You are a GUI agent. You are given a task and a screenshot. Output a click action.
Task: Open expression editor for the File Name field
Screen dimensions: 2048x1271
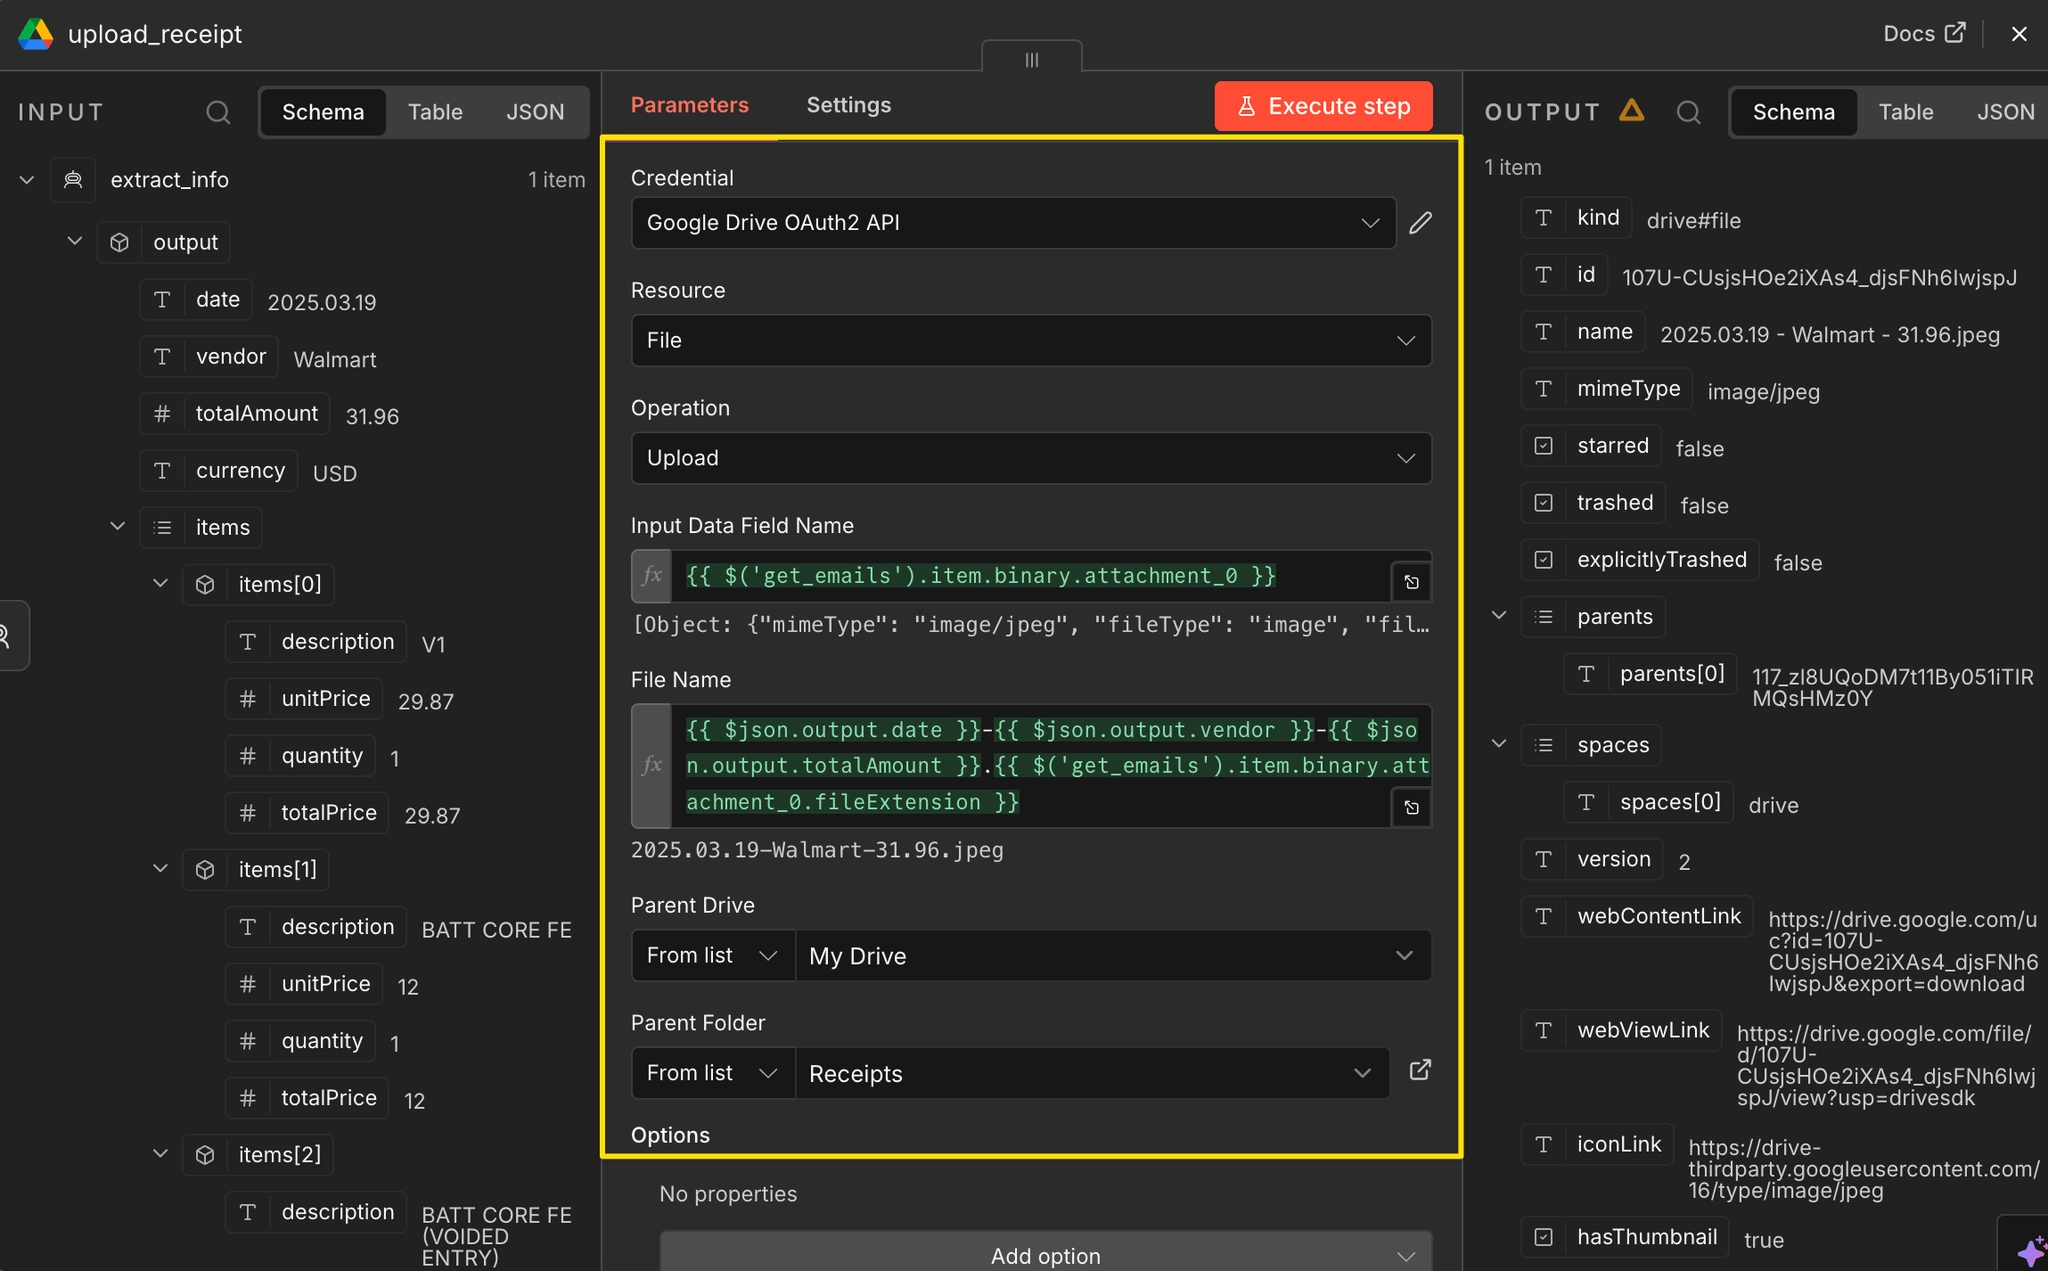coord(1411,807)
